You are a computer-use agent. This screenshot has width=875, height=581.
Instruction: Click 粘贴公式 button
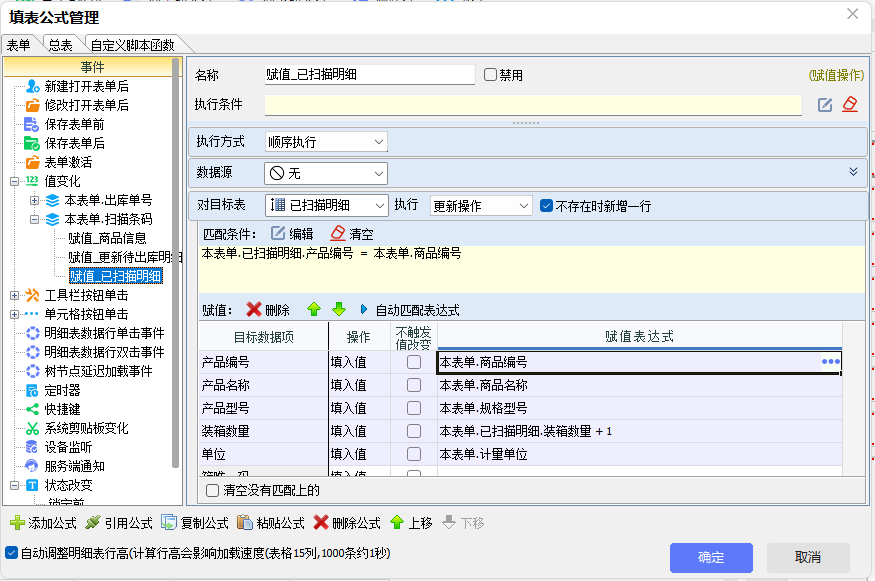click(271, 523)
